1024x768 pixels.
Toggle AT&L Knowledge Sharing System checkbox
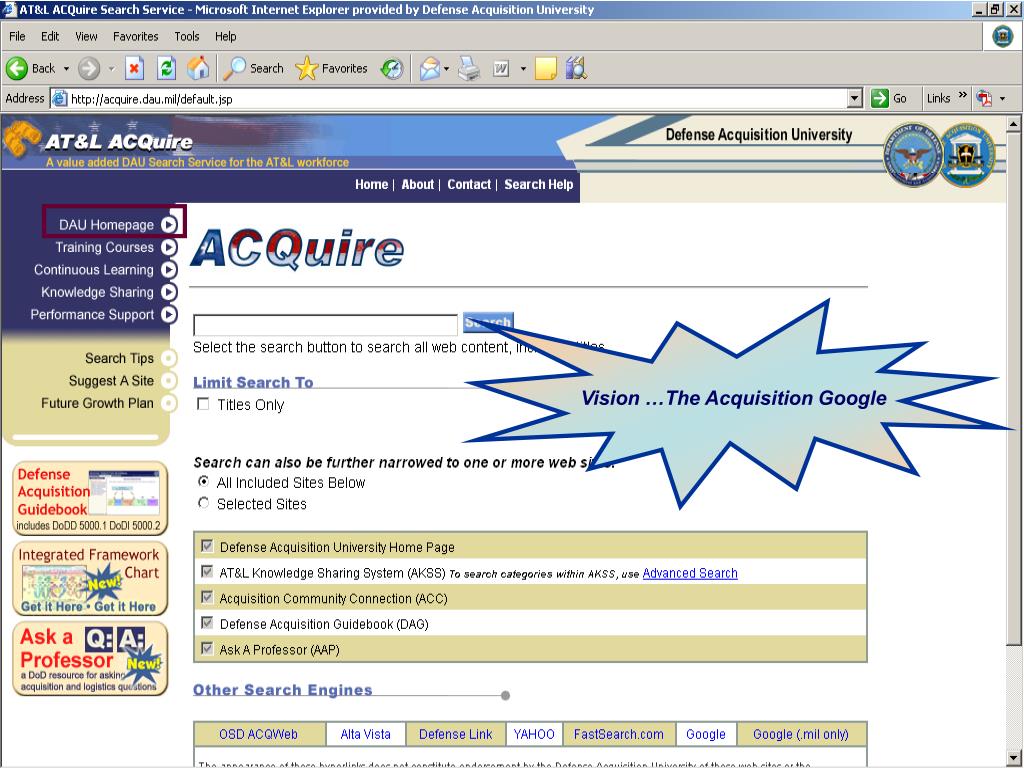pos(208,572)
